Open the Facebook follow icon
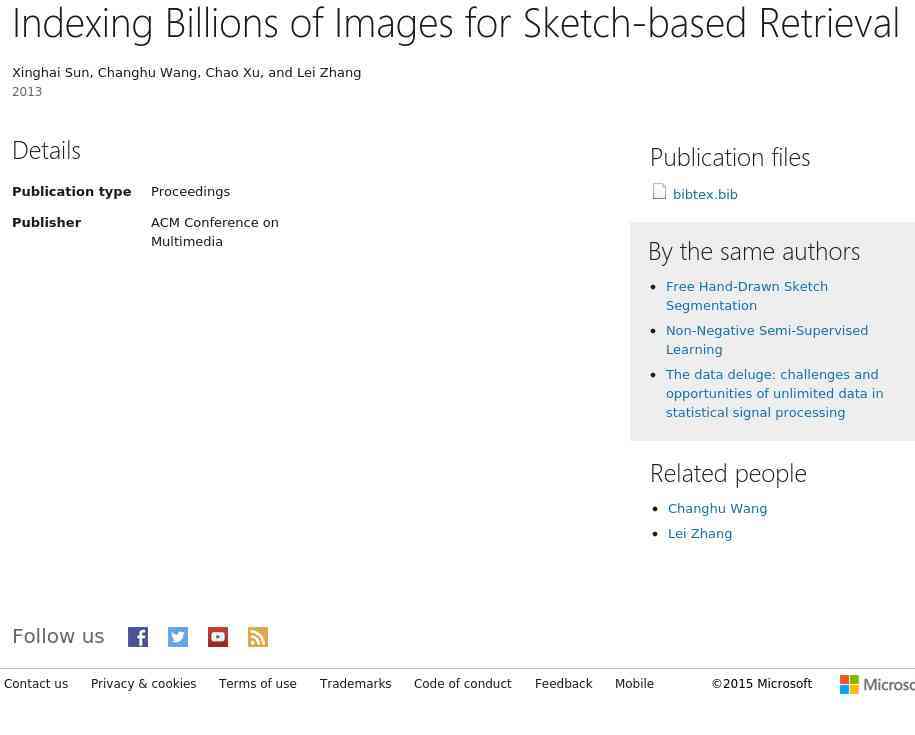 click(x=138, y=637)
